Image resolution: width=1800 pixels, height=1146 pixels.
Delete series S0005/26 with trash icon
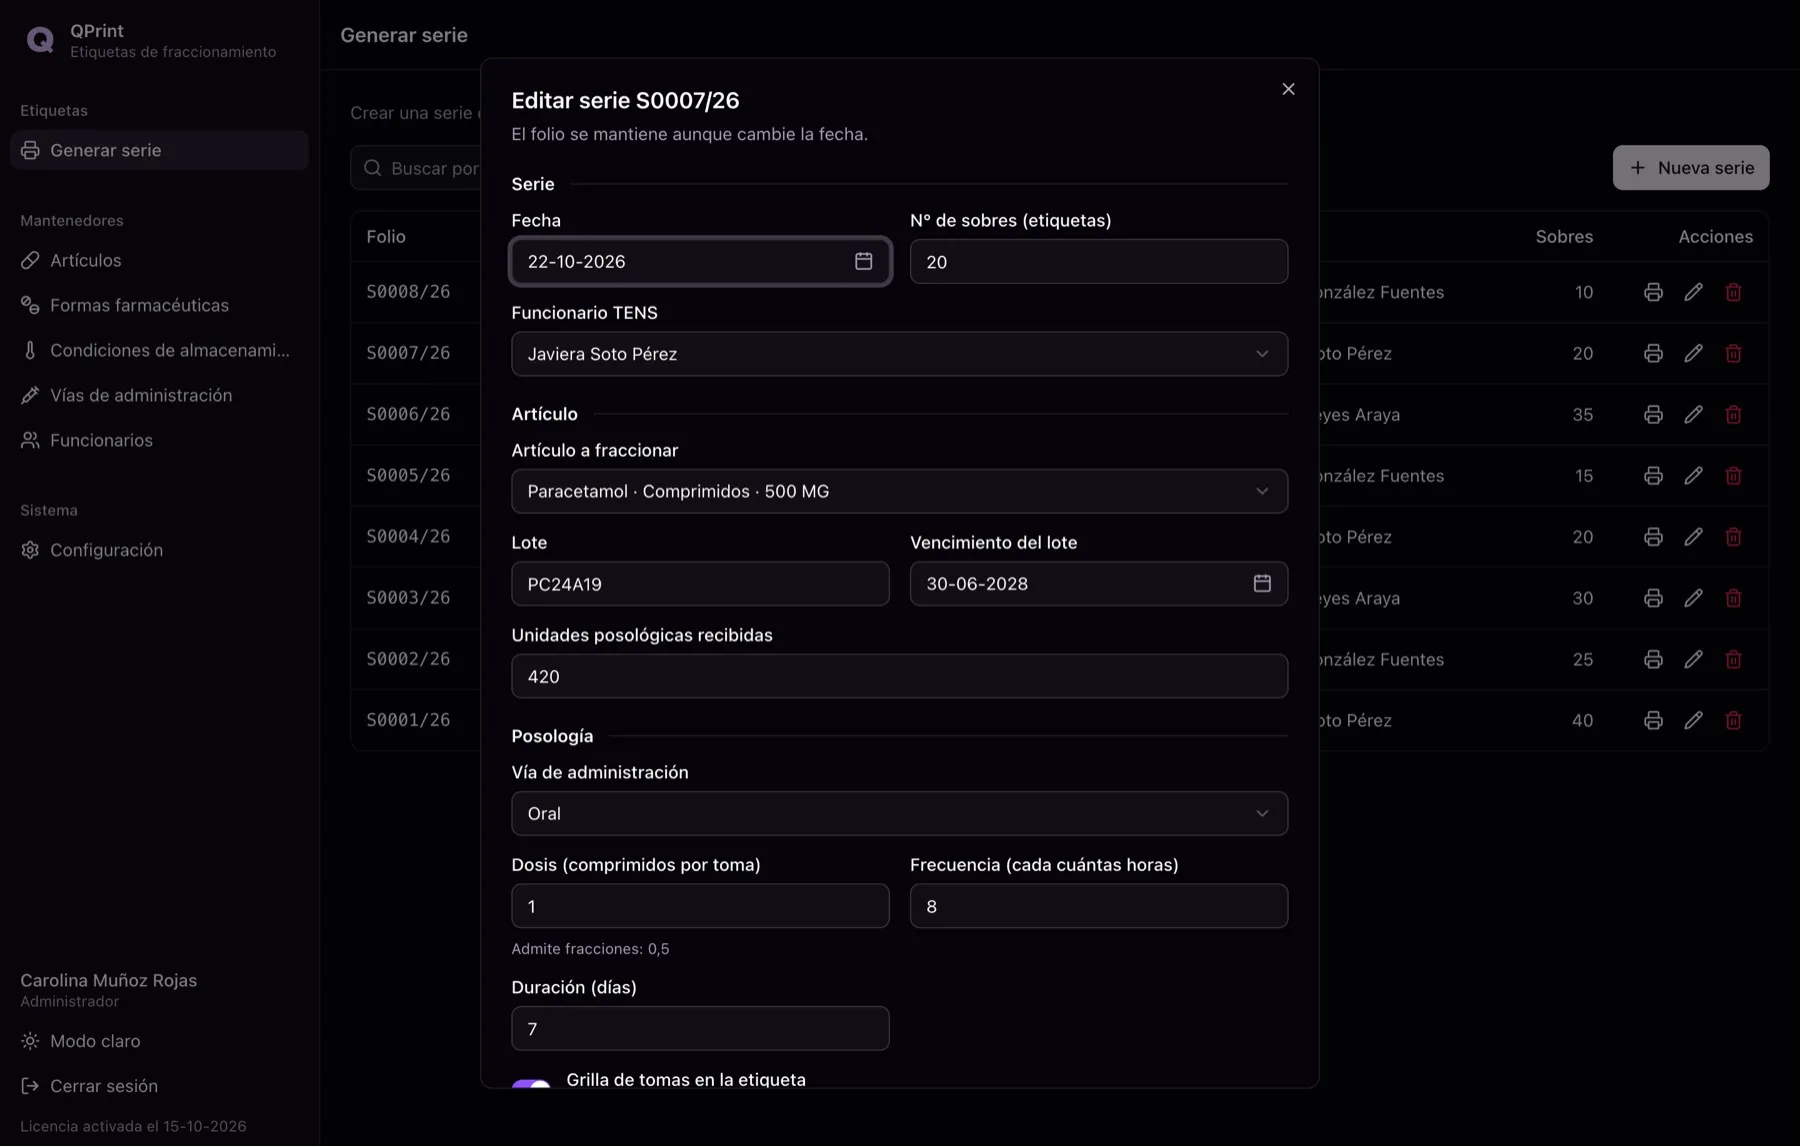(x=1733, y=475)
